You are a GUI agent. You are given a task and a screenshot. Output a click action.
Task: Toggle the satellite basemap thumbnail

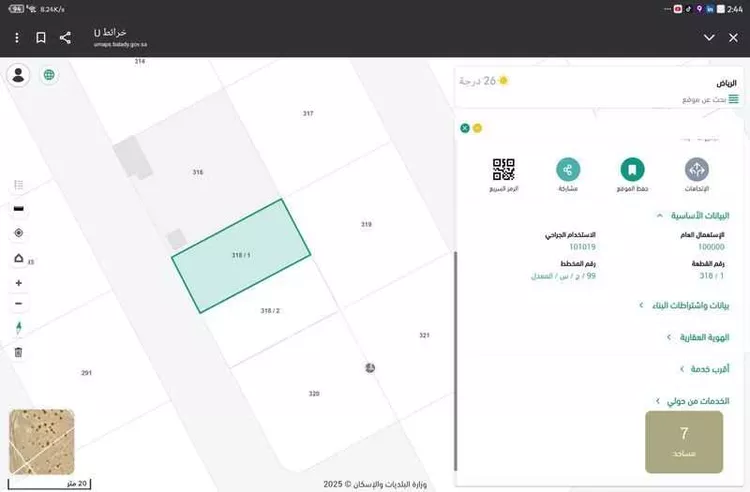(x=41, y=441)
